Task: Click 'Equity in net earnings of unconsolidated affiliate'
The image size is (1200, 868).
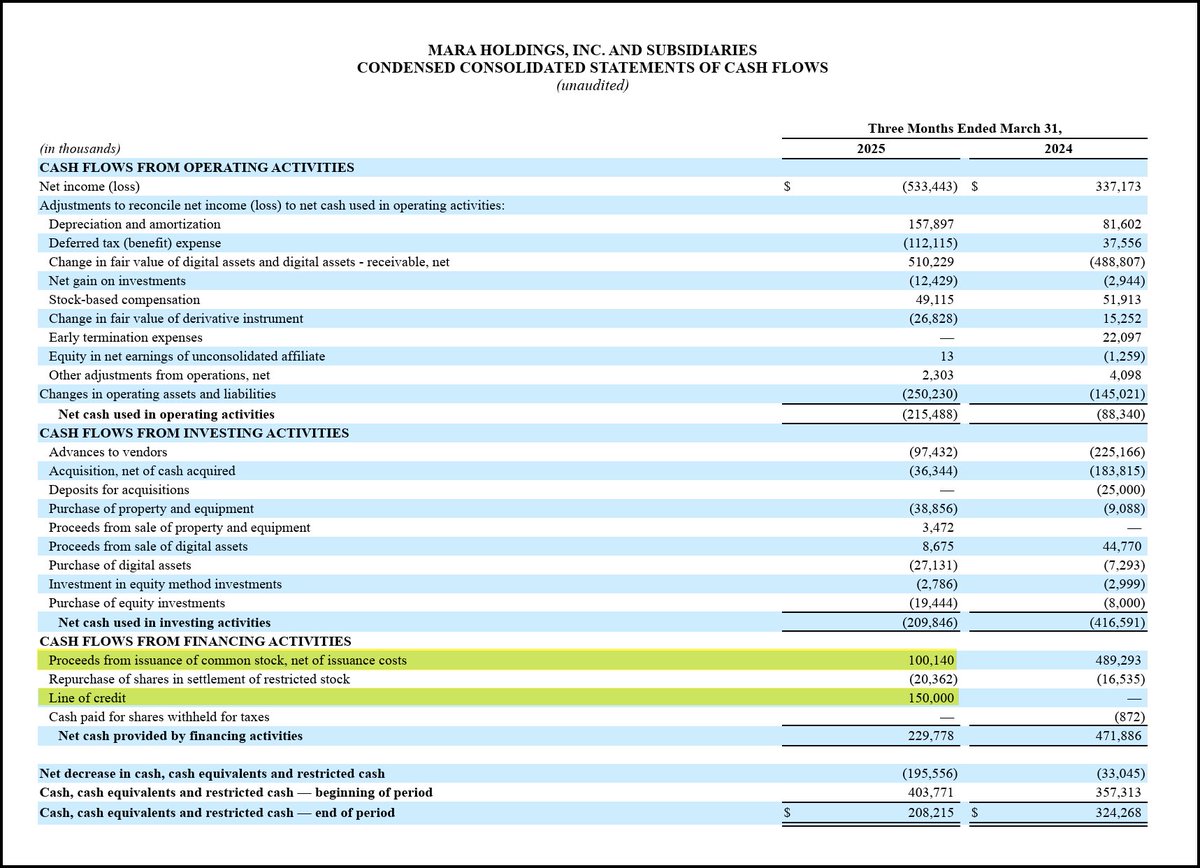Action: pyautogui.click(x=186, y=357)
